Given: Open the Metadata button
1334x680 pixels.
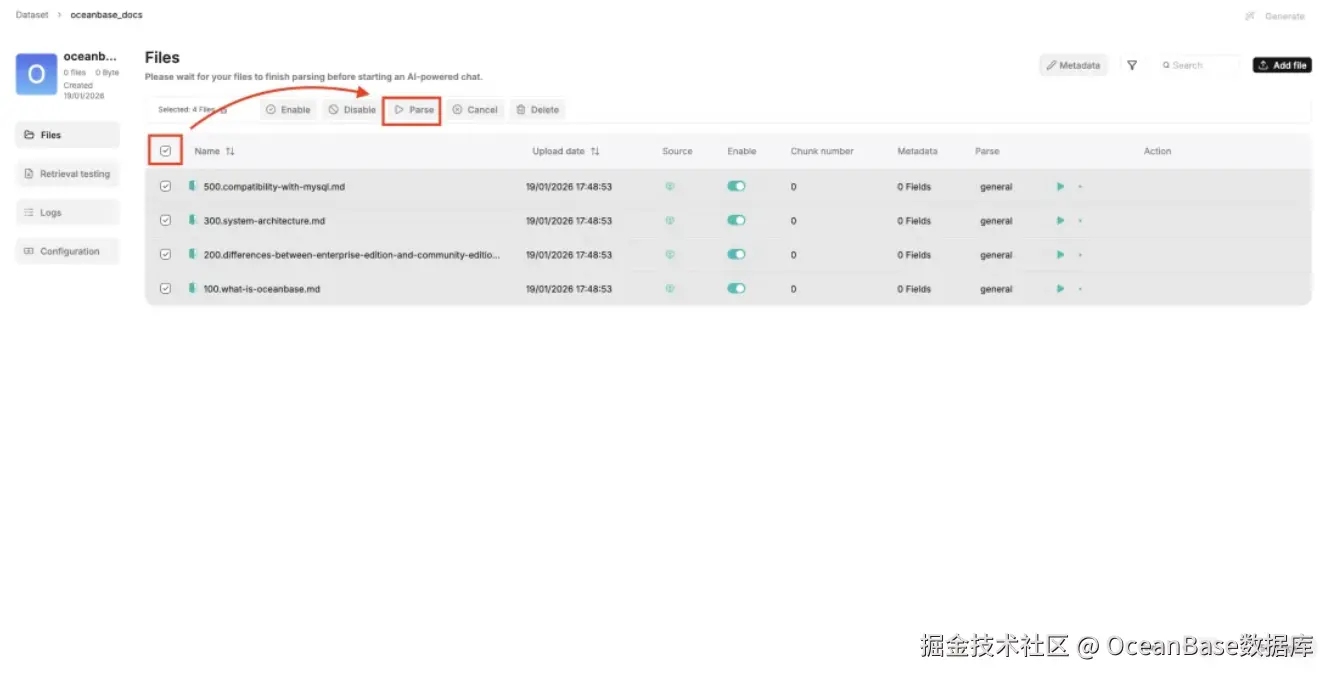Looking at the screenshot, I should click(x=1073, y=65).
